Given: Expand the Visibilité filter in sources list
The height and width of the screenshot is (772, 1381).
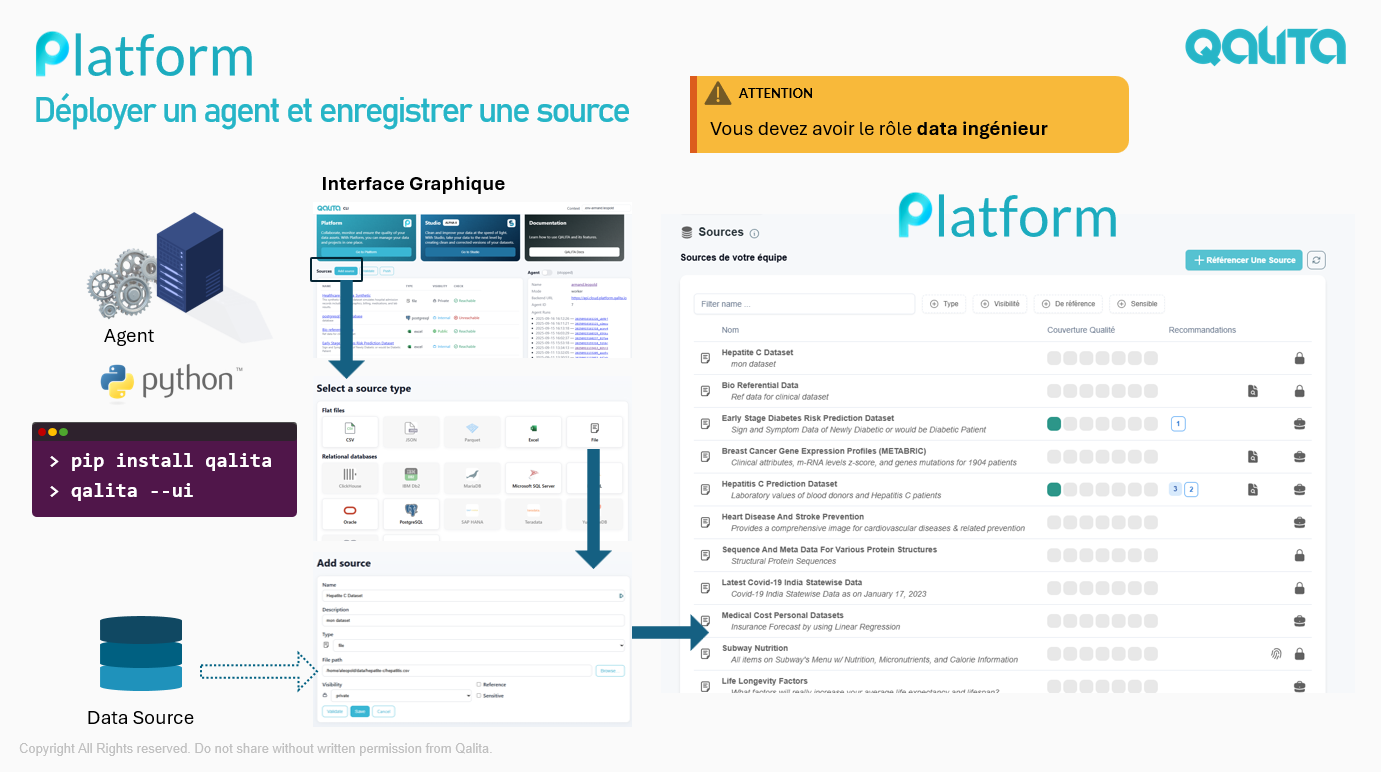Looking at the screenshot, I should click(1000, 304).
